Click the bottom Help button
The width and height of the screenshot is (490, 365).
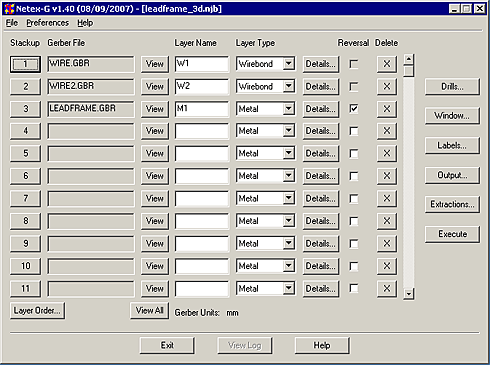tap(322, 346)
